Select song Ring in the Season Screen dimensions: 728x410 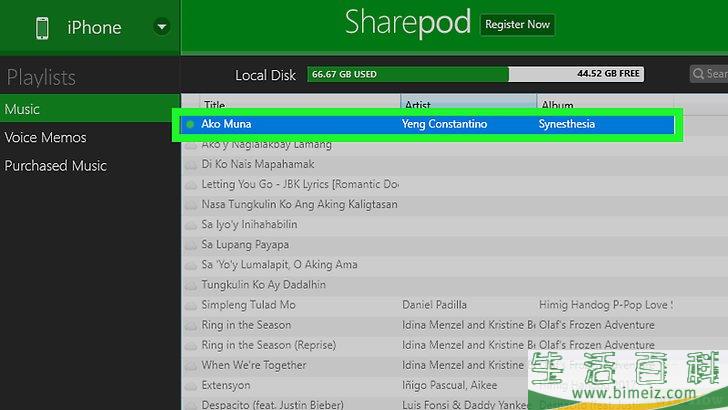point(246,325)
